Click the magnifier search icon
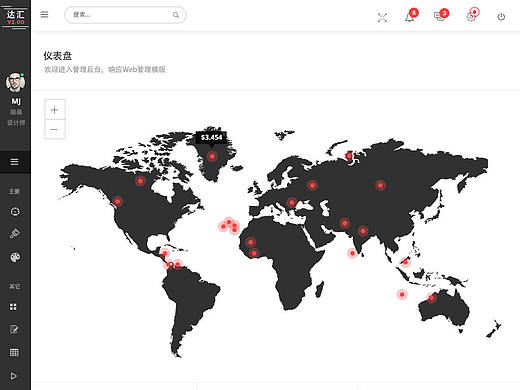Screen dimensions: 520x390 pyautogui.click(x=176, y=15)
